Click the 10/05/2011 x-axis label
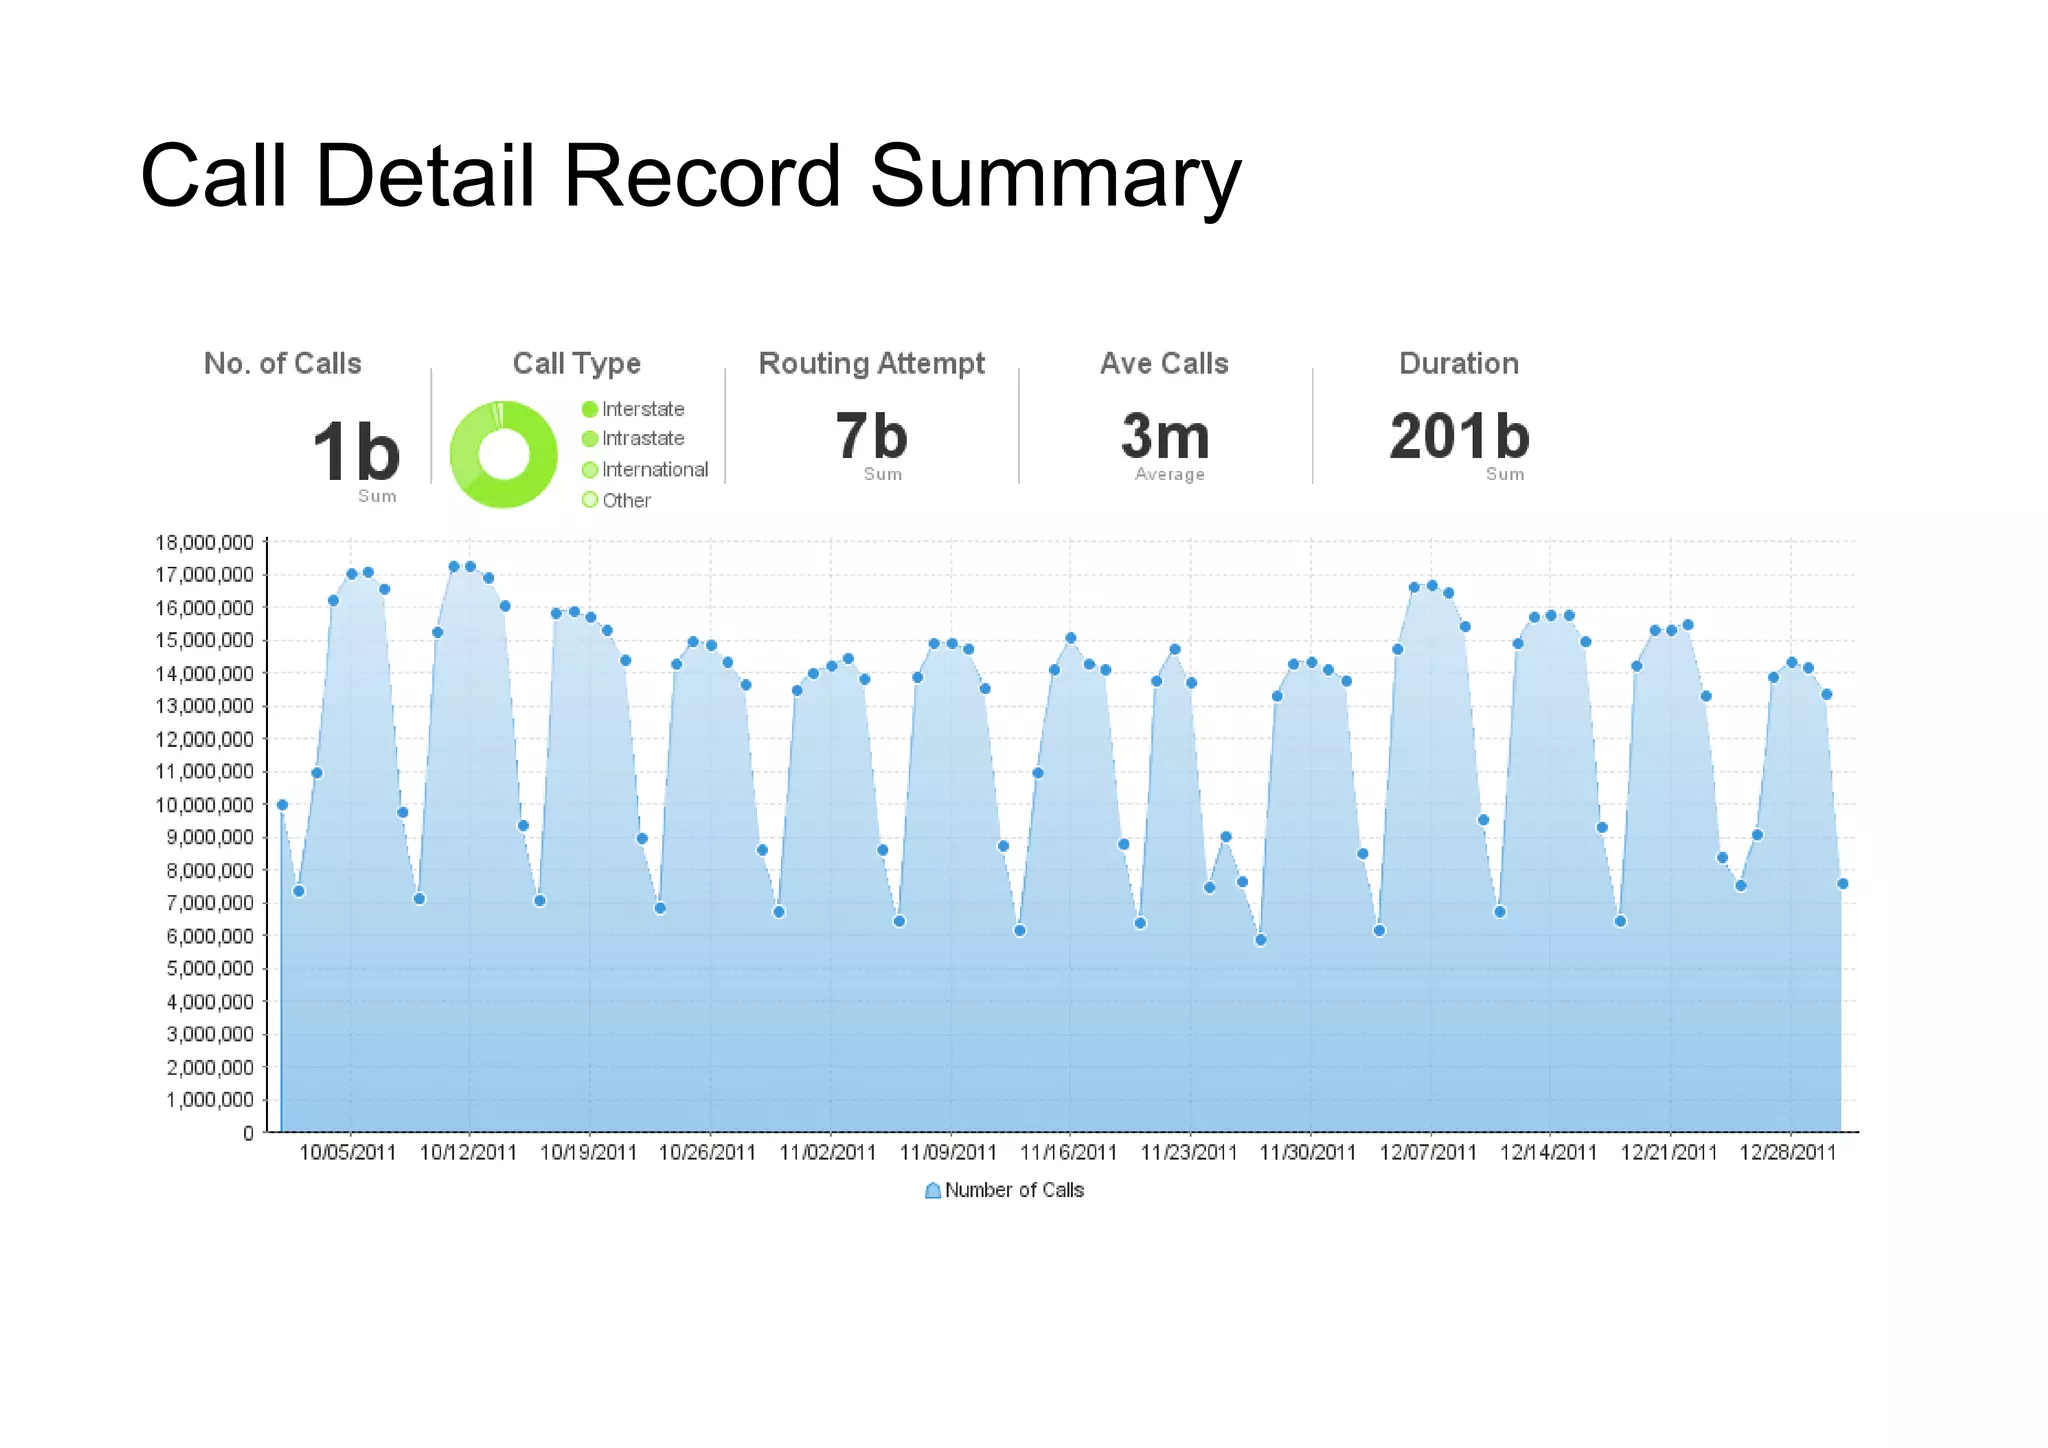Viewport: 2048px width, 1448px height. coord(348,1152)
